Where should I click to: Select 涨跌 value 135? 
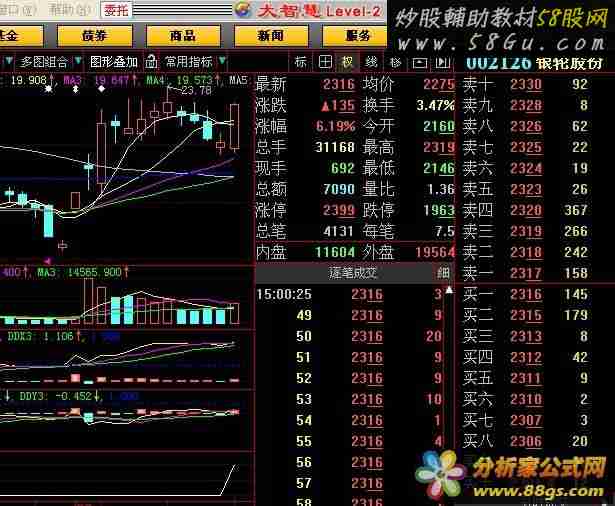pos(338,105)
